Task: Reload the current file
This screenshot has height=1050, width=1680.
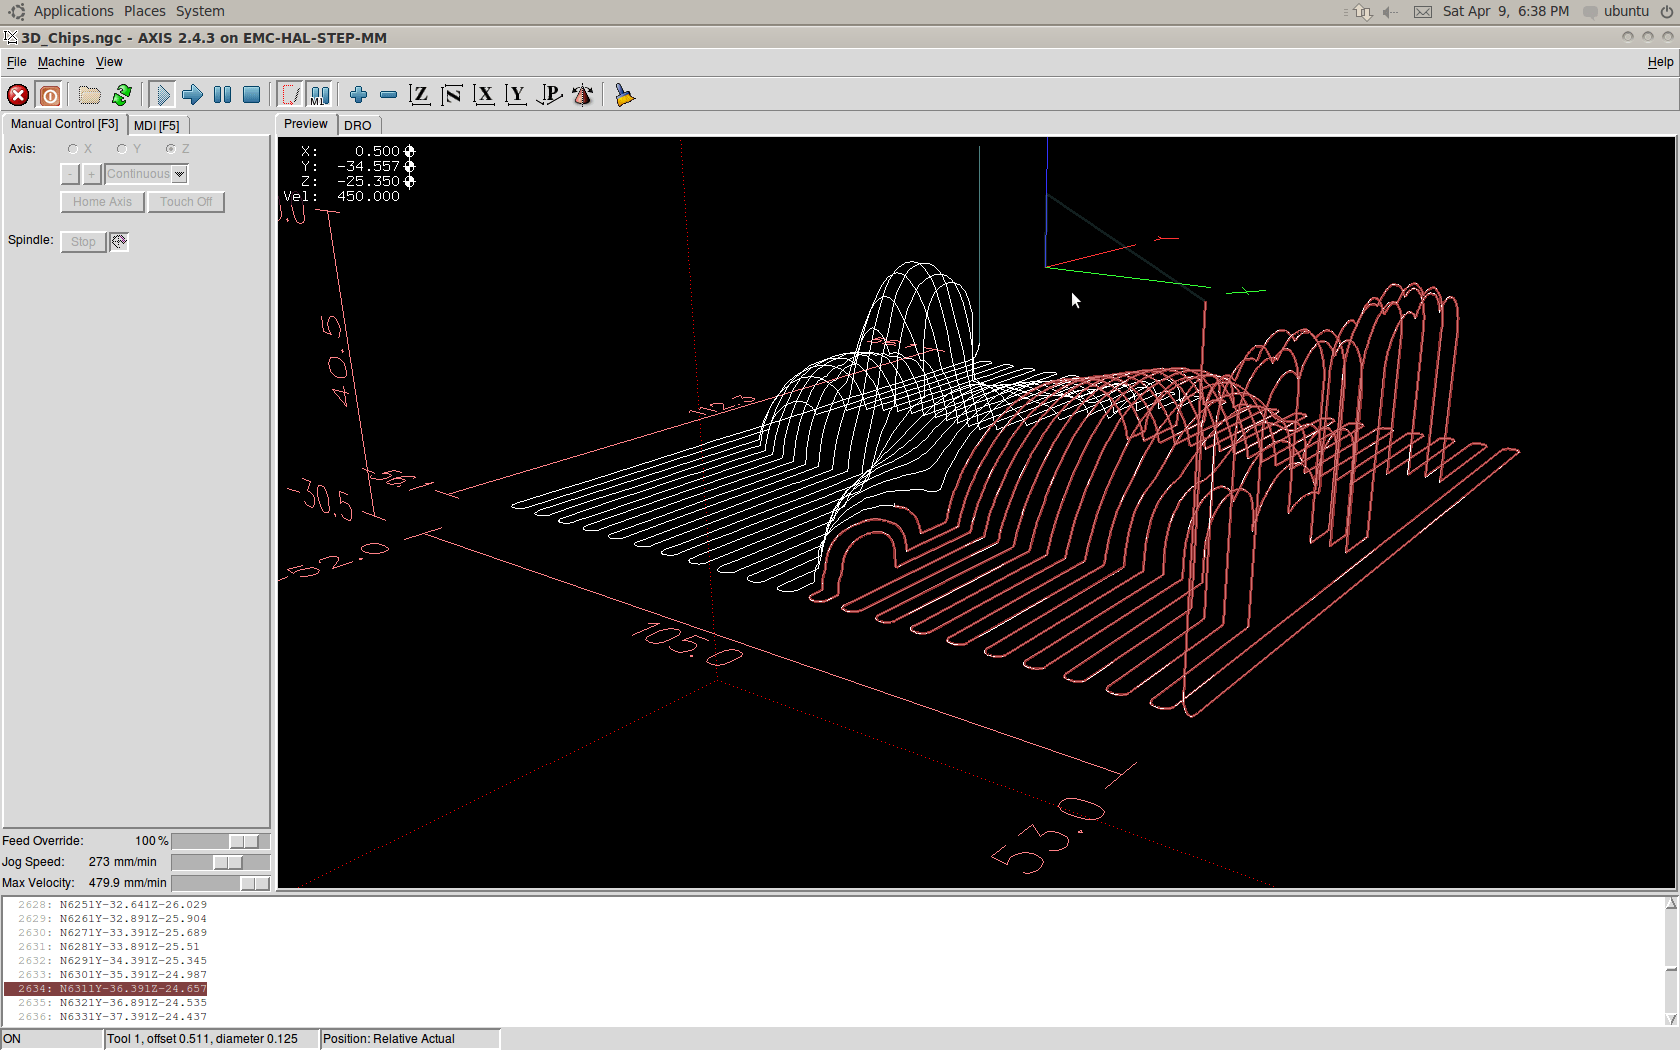Action: [x=122, y=95]
